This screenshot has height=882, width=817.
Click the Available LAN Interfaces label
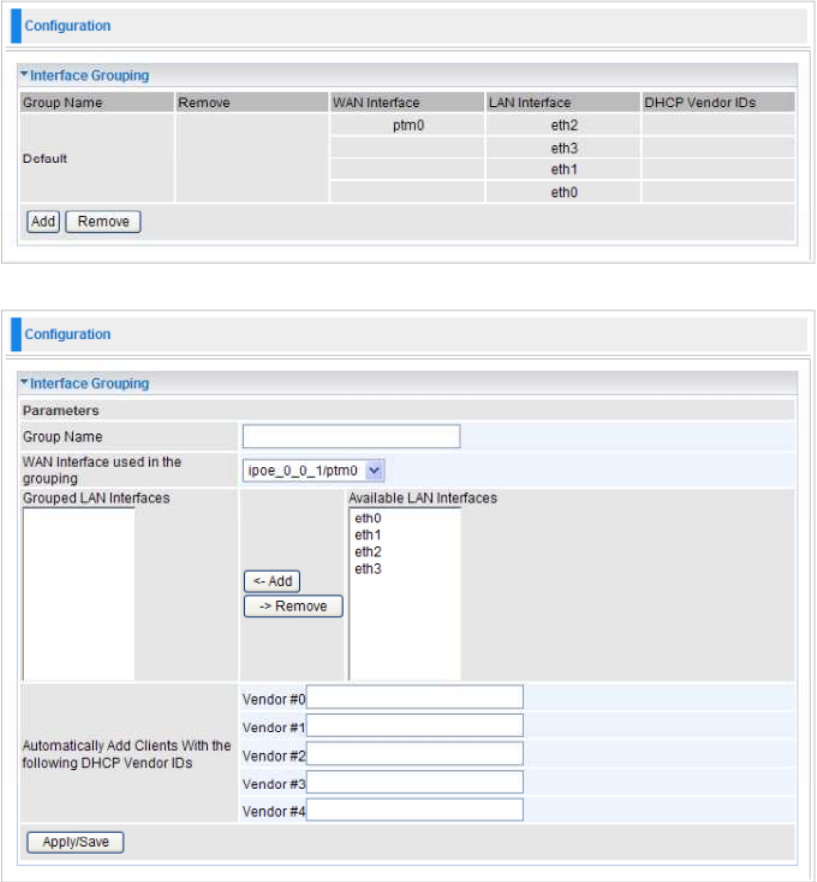coord(423,498)
